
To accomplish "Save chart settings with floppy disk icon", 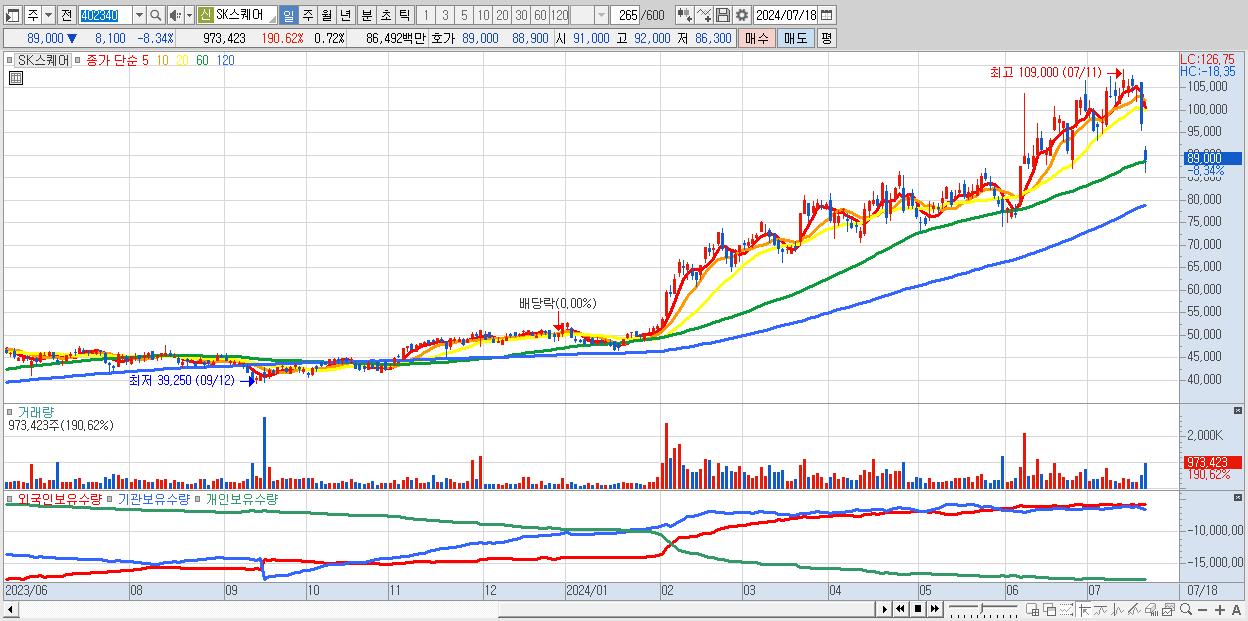I will click(x=723, y=15).
